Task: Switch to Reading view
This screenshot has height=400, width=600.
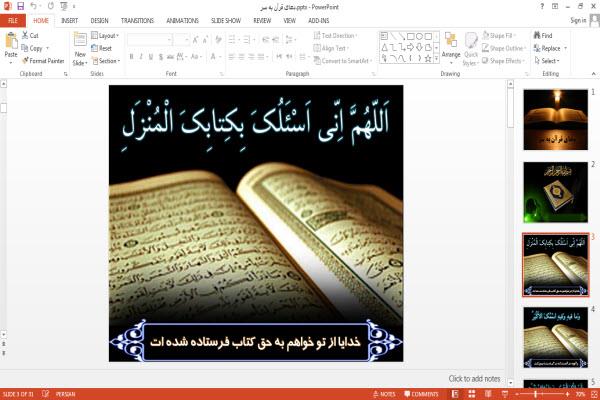Action: (x=488, y=393)
